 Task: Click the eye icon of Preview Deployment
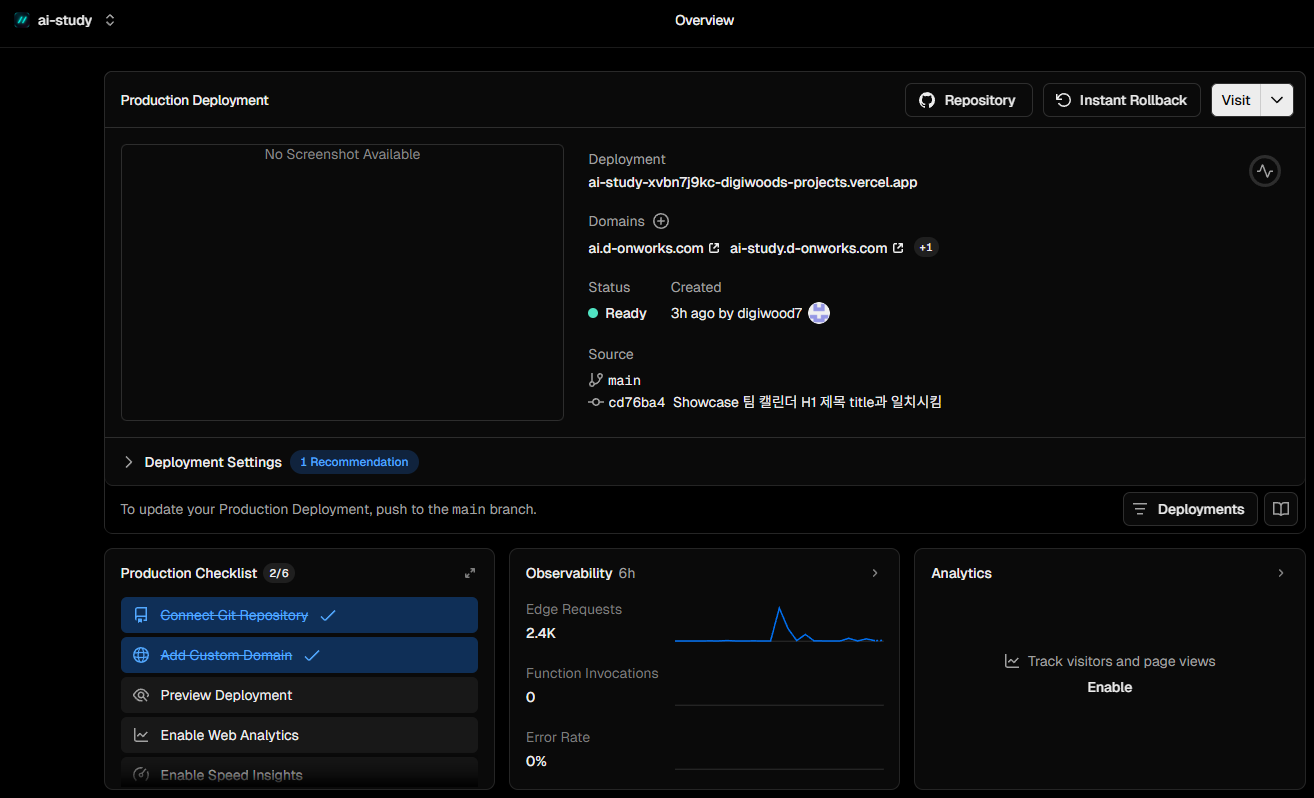[x=141, y=695]
